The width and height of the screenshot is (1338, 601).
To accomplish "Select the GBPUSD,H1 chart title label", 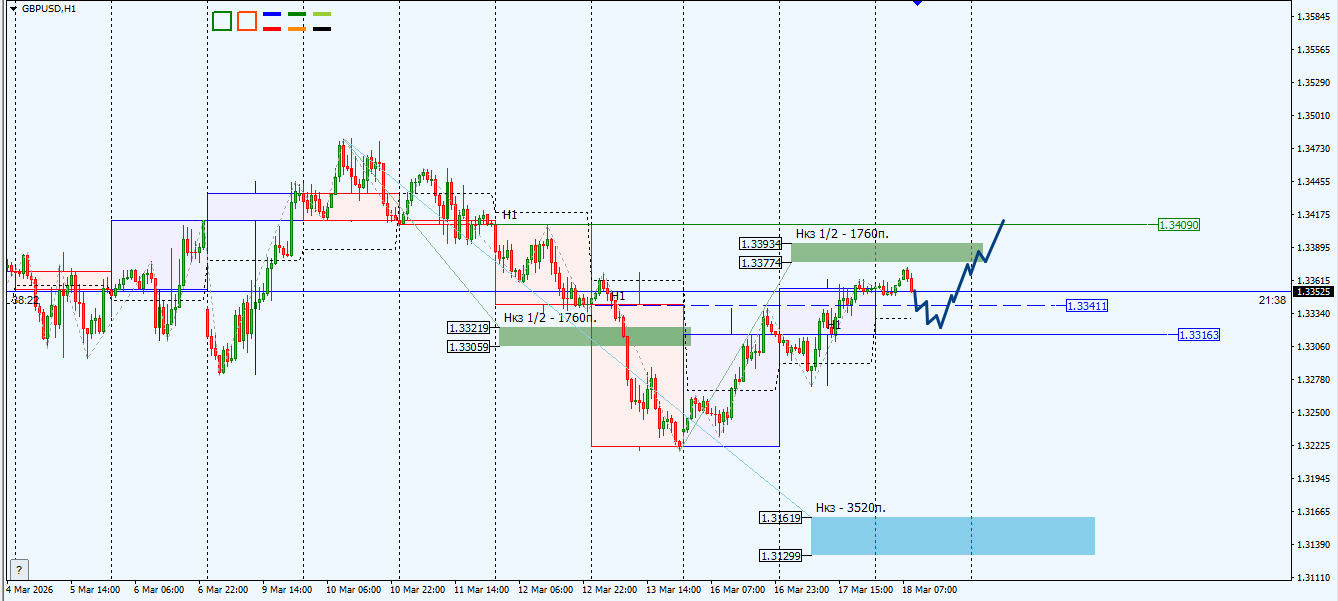I will pyautogui.click(x=49, y=9).
